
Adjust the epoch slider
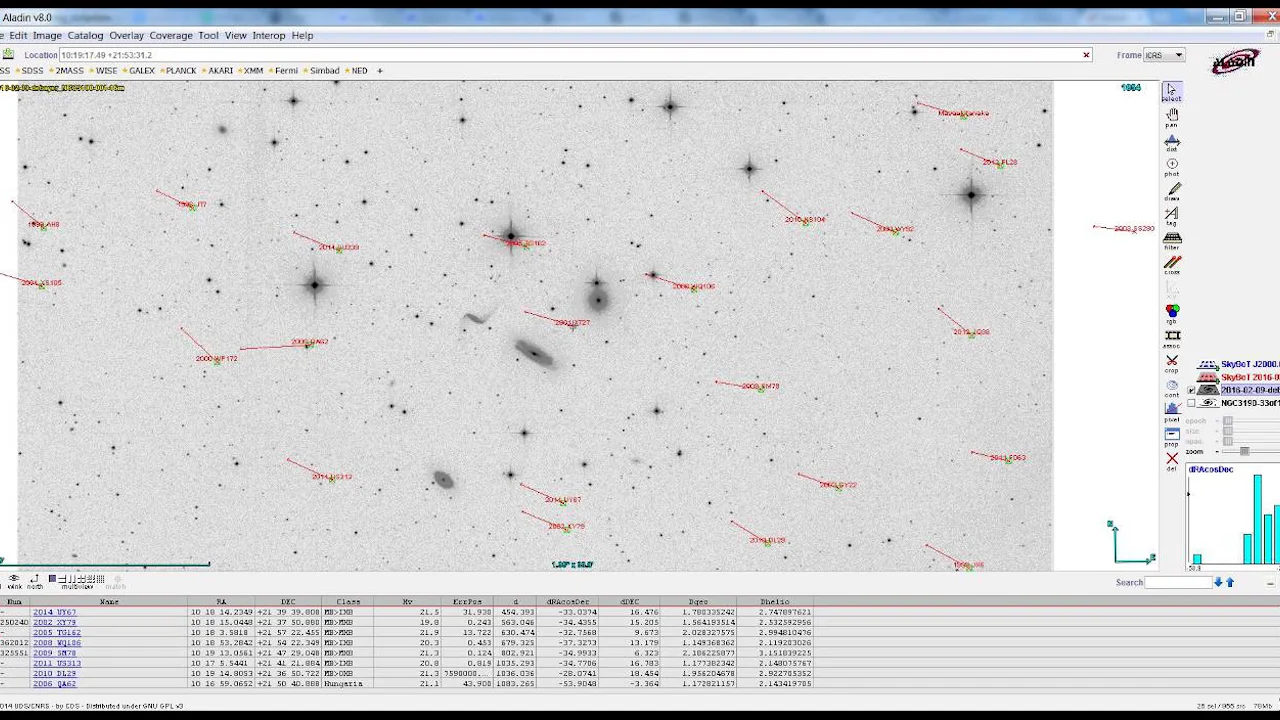[1228, 421]
